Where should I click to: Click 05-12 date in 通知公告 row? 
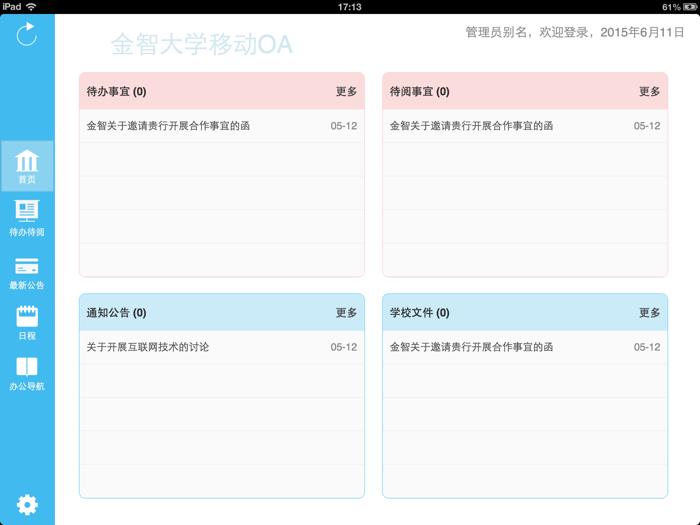(344, 347)
